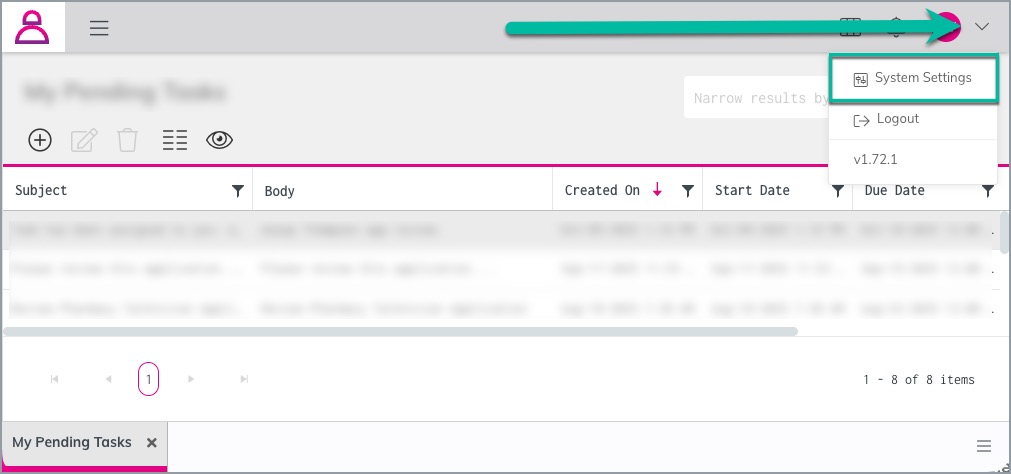This screenshot has width=1011, height=474.
Task: Sort by Created On column header
Action: coord(602,190)
